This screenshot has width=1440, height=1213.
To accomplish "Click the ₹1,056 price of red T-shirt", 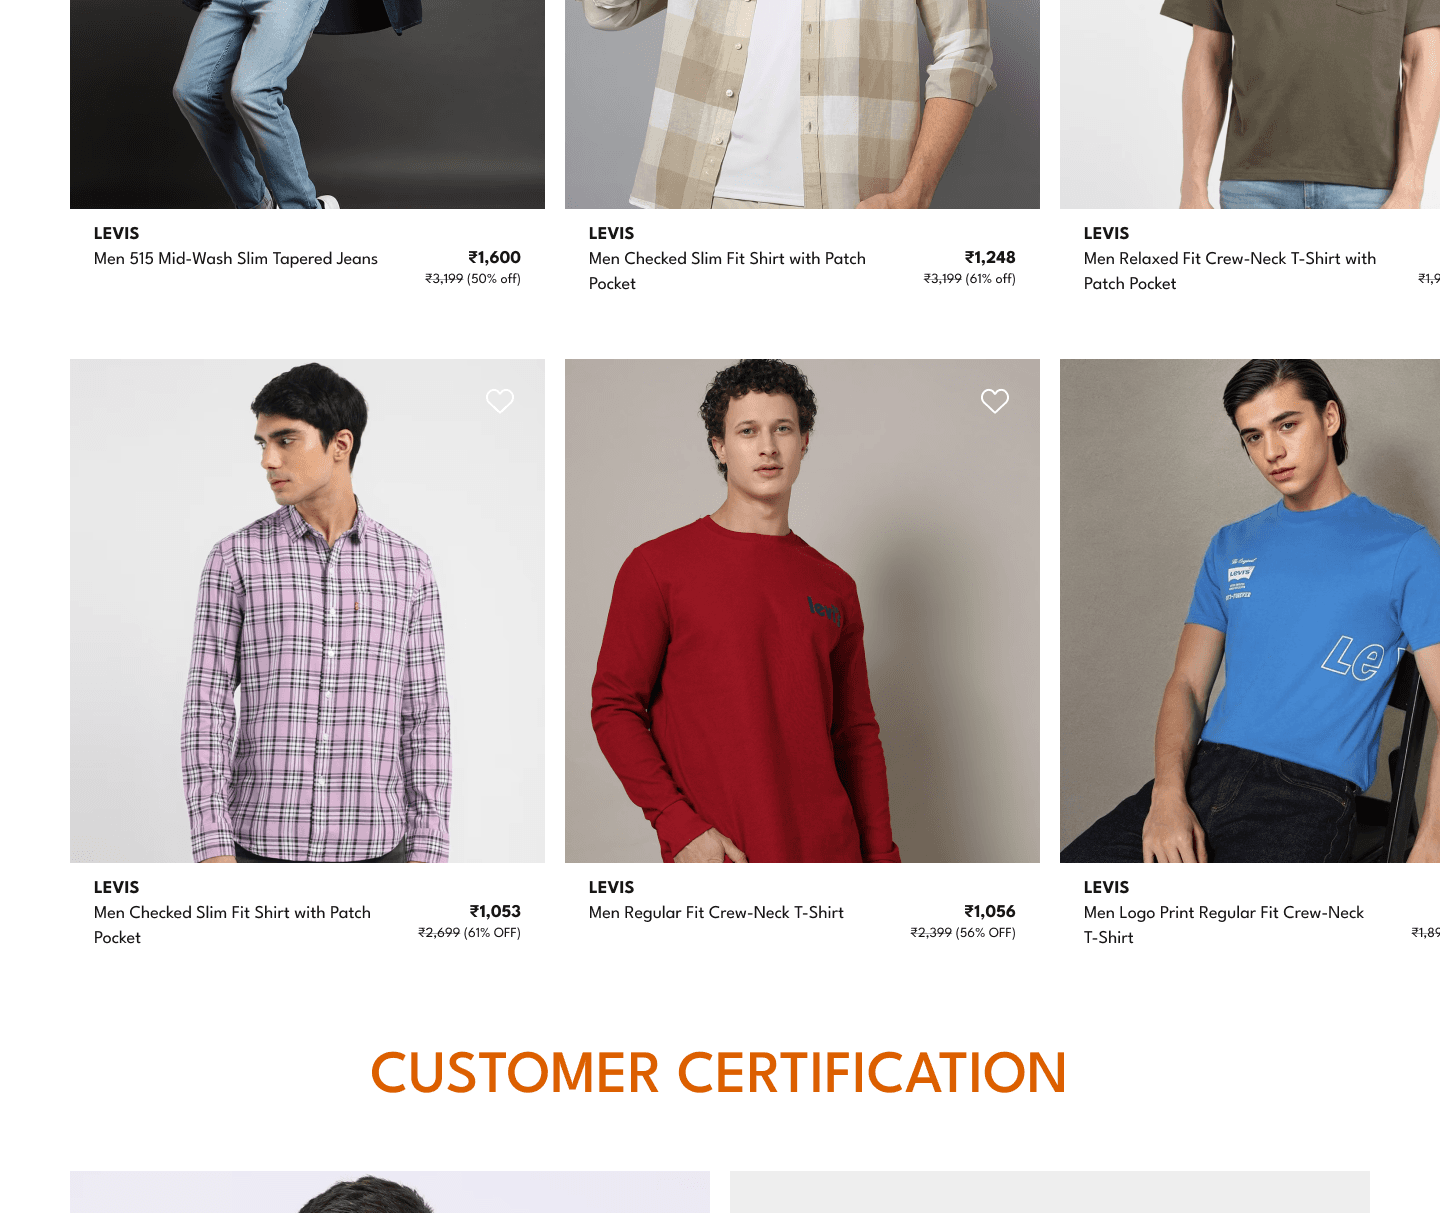I will click(x=990, y=912).
